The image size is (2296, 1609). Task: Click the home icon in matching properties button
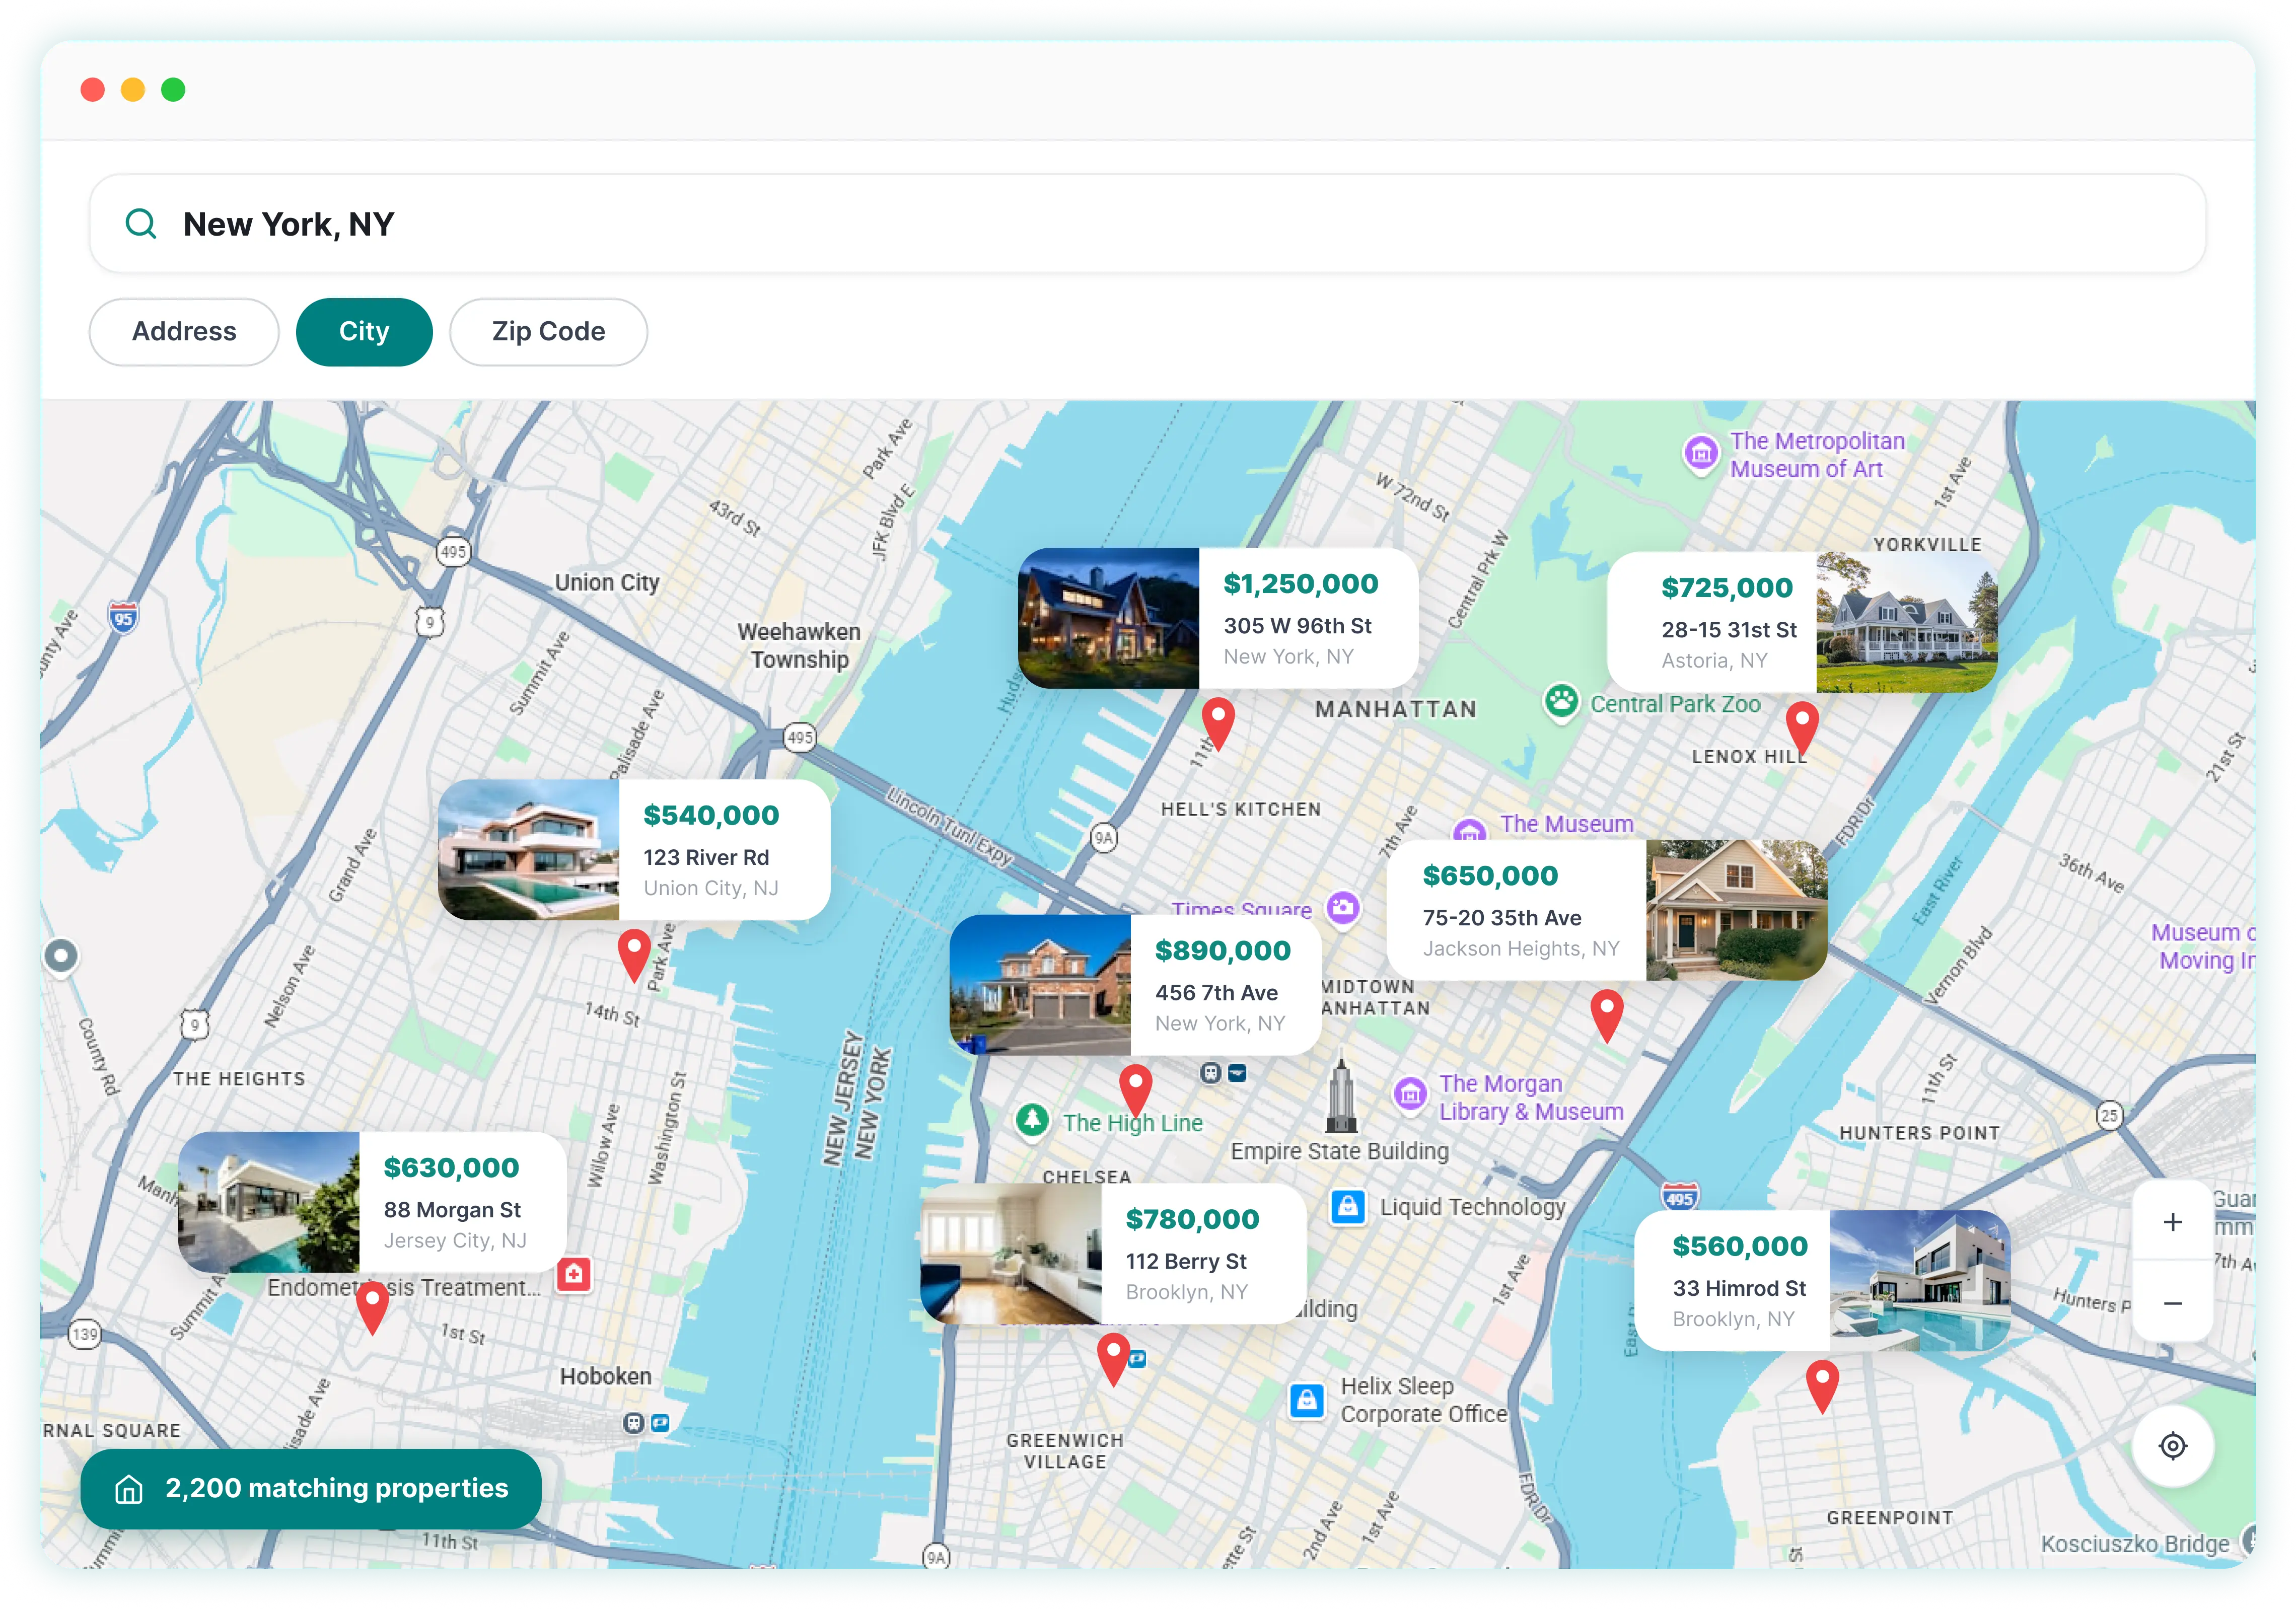(129, 1489)
